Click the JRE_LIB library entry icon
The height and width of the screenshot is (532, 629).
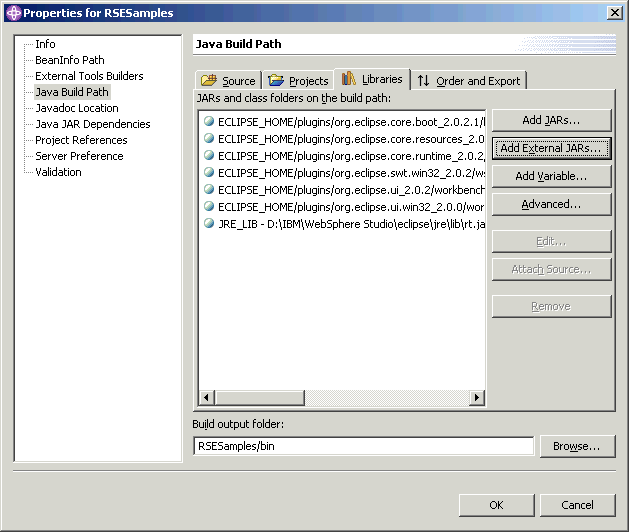(209, 224)
